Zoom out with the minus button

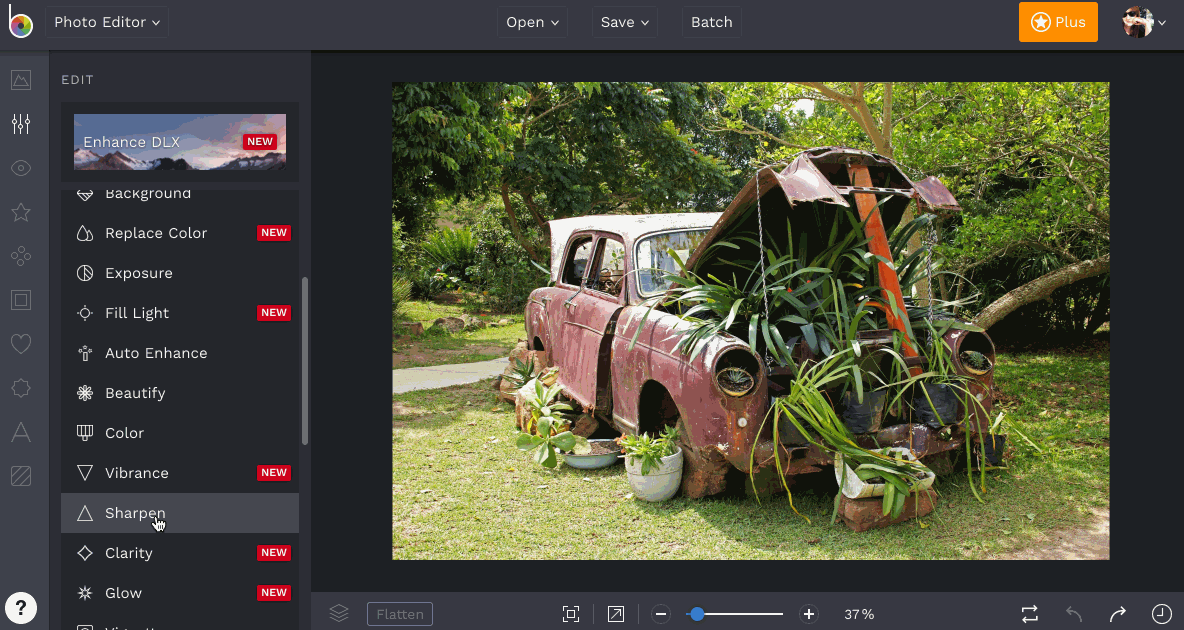click(x=661, y=614)
